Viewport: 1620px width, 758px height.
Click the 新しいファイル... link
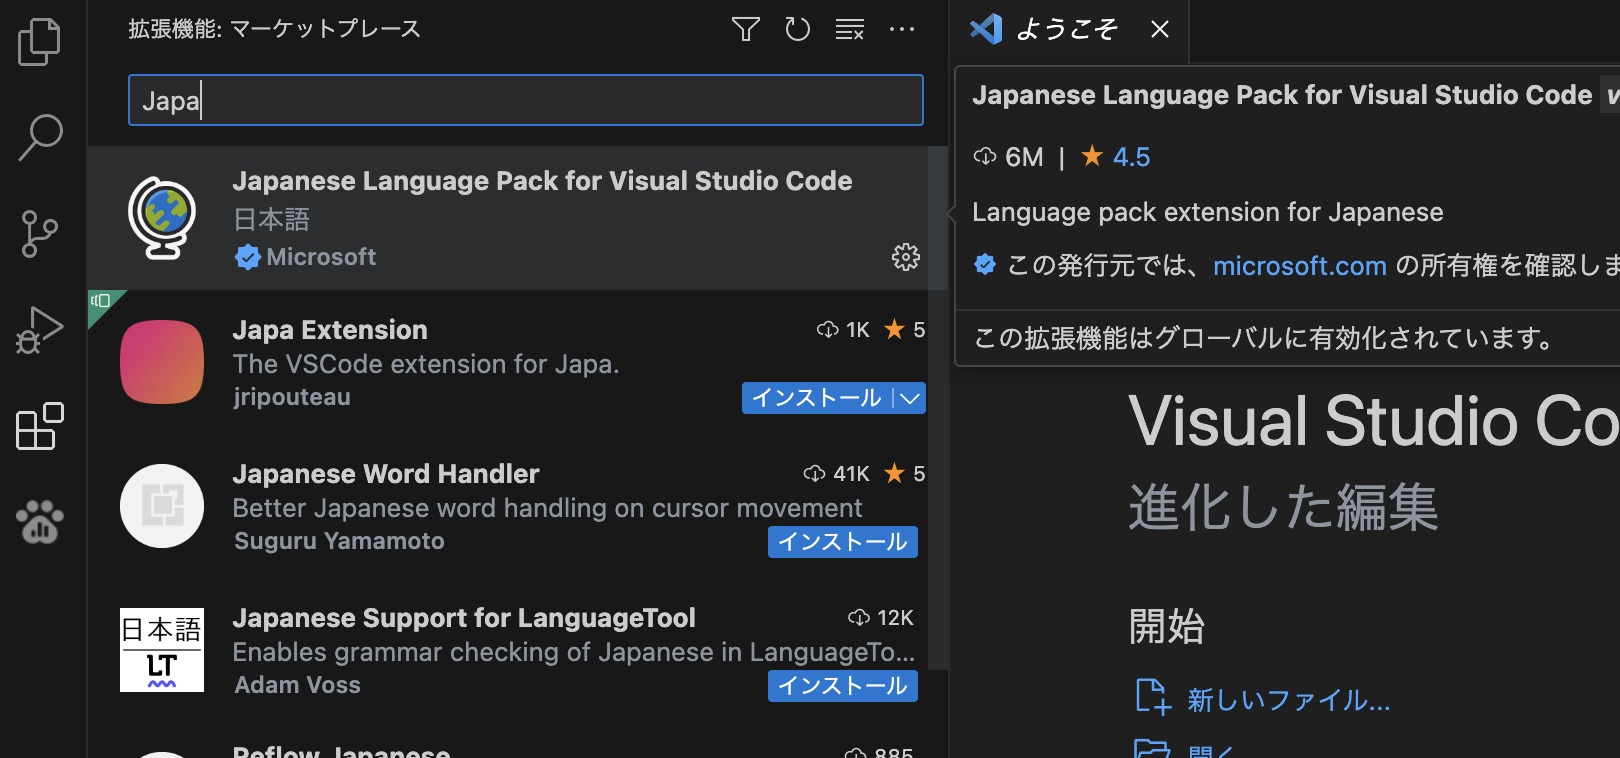pos(1289,699)
